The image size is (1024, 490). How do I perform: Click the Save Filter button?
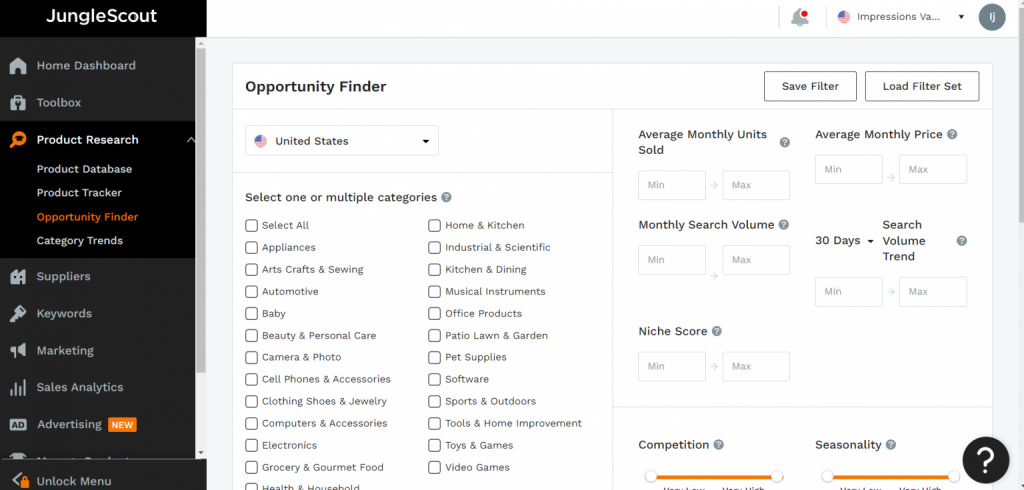[810, 87]
